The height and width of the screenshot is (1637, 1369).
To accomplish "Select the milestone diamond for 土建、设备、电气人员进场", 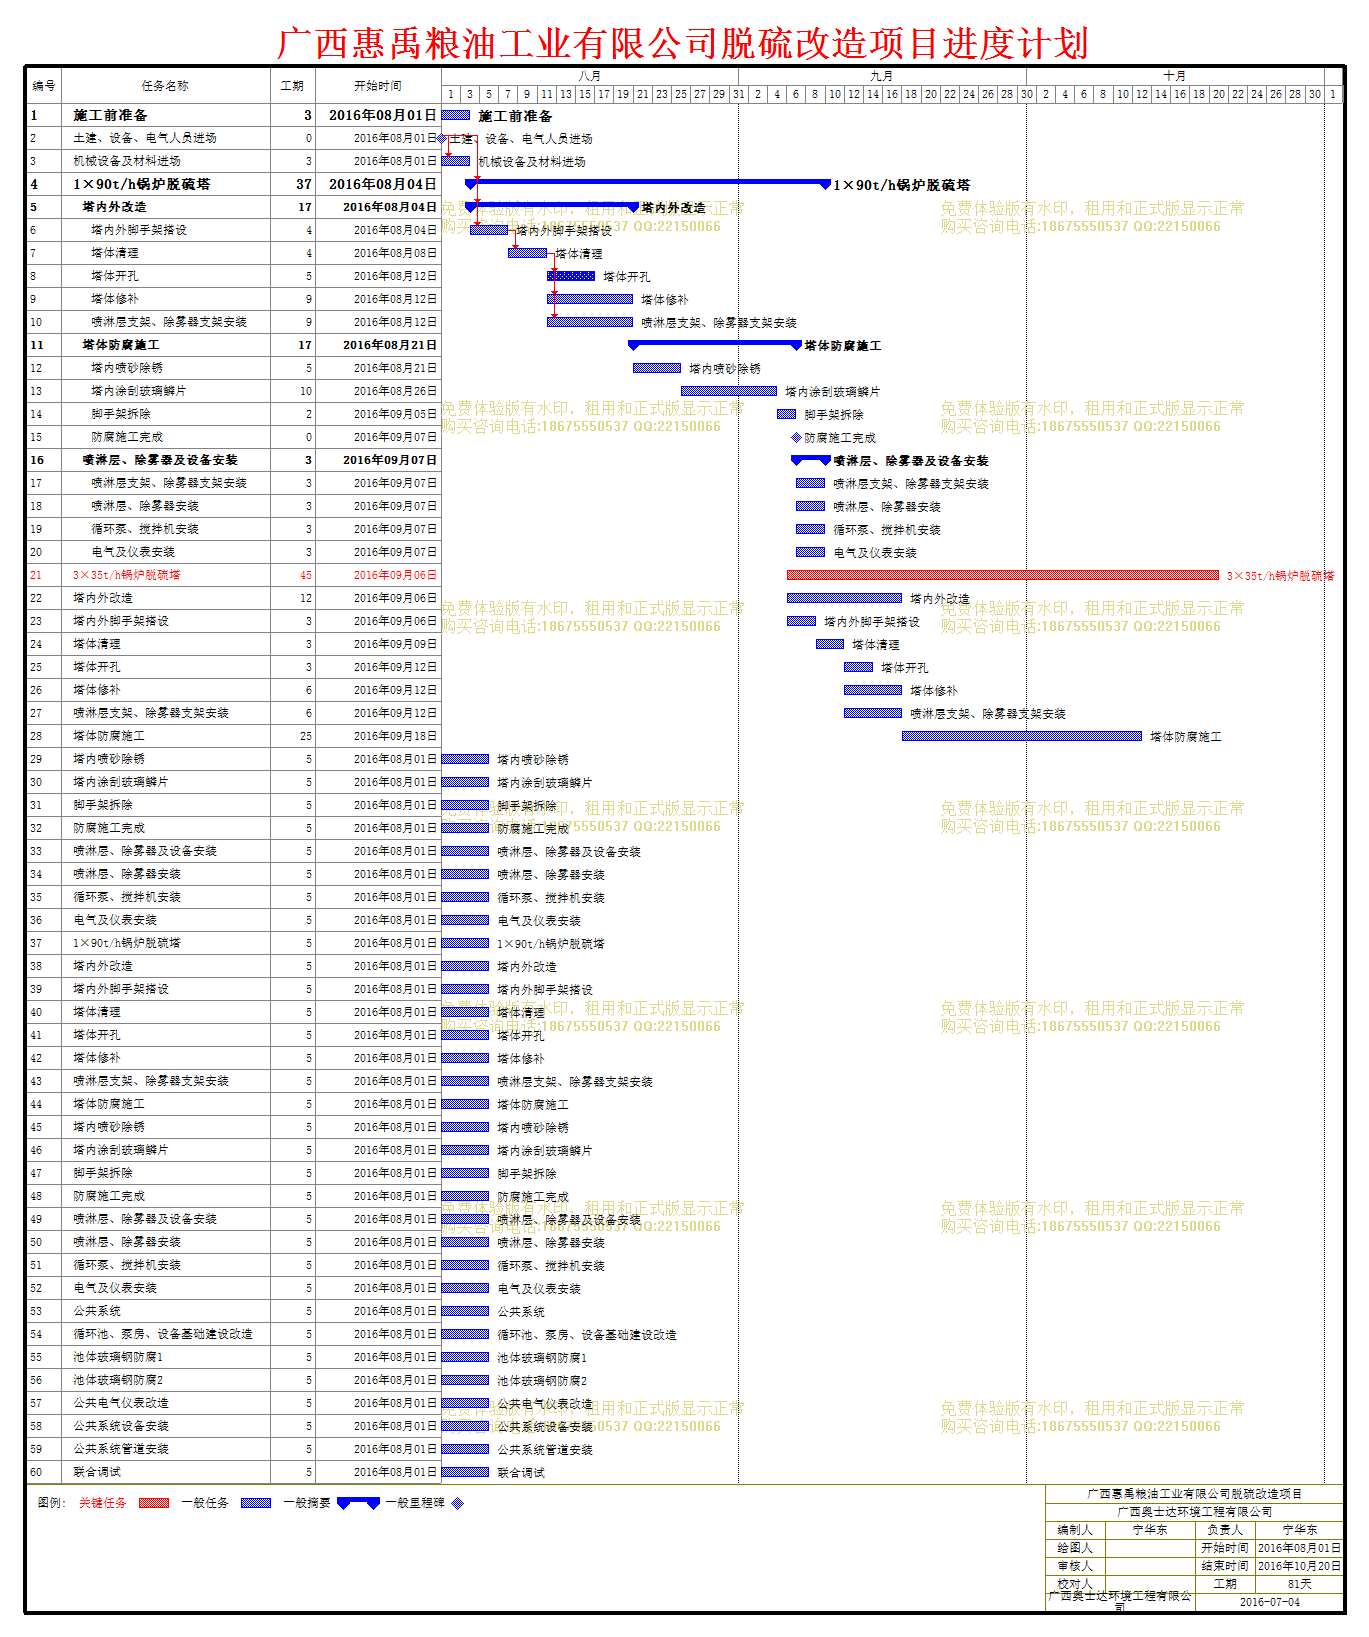I will pos(442,138).
